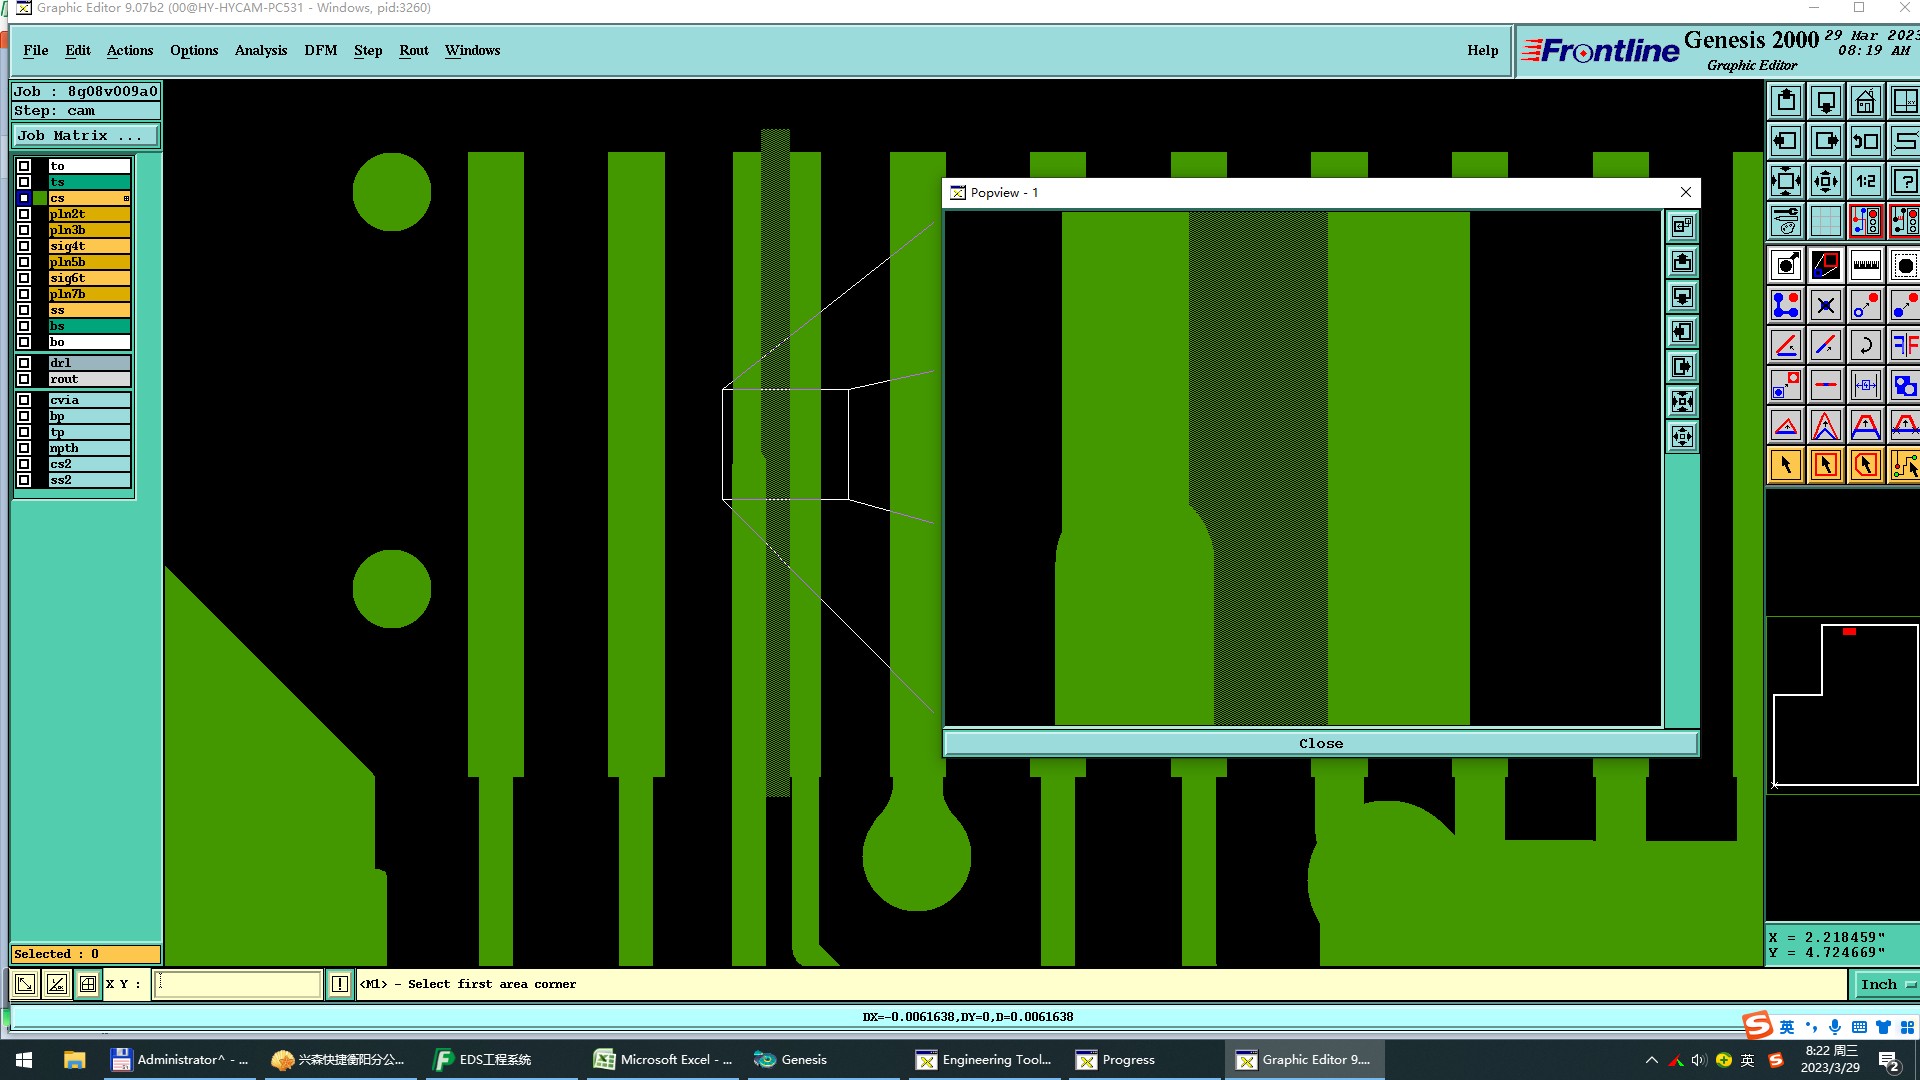Click the green cs layer color swatch

[x=40, y=198]
